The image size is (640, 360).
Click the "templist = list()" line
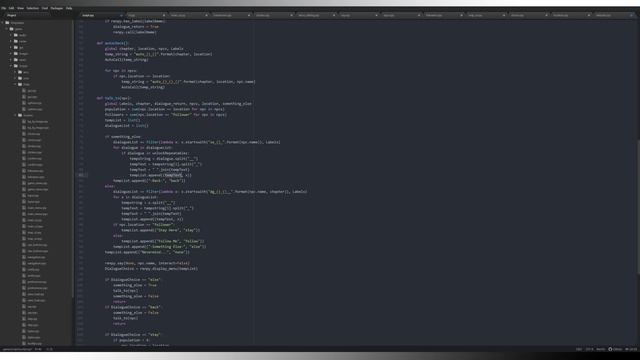[x=122, y=120]
